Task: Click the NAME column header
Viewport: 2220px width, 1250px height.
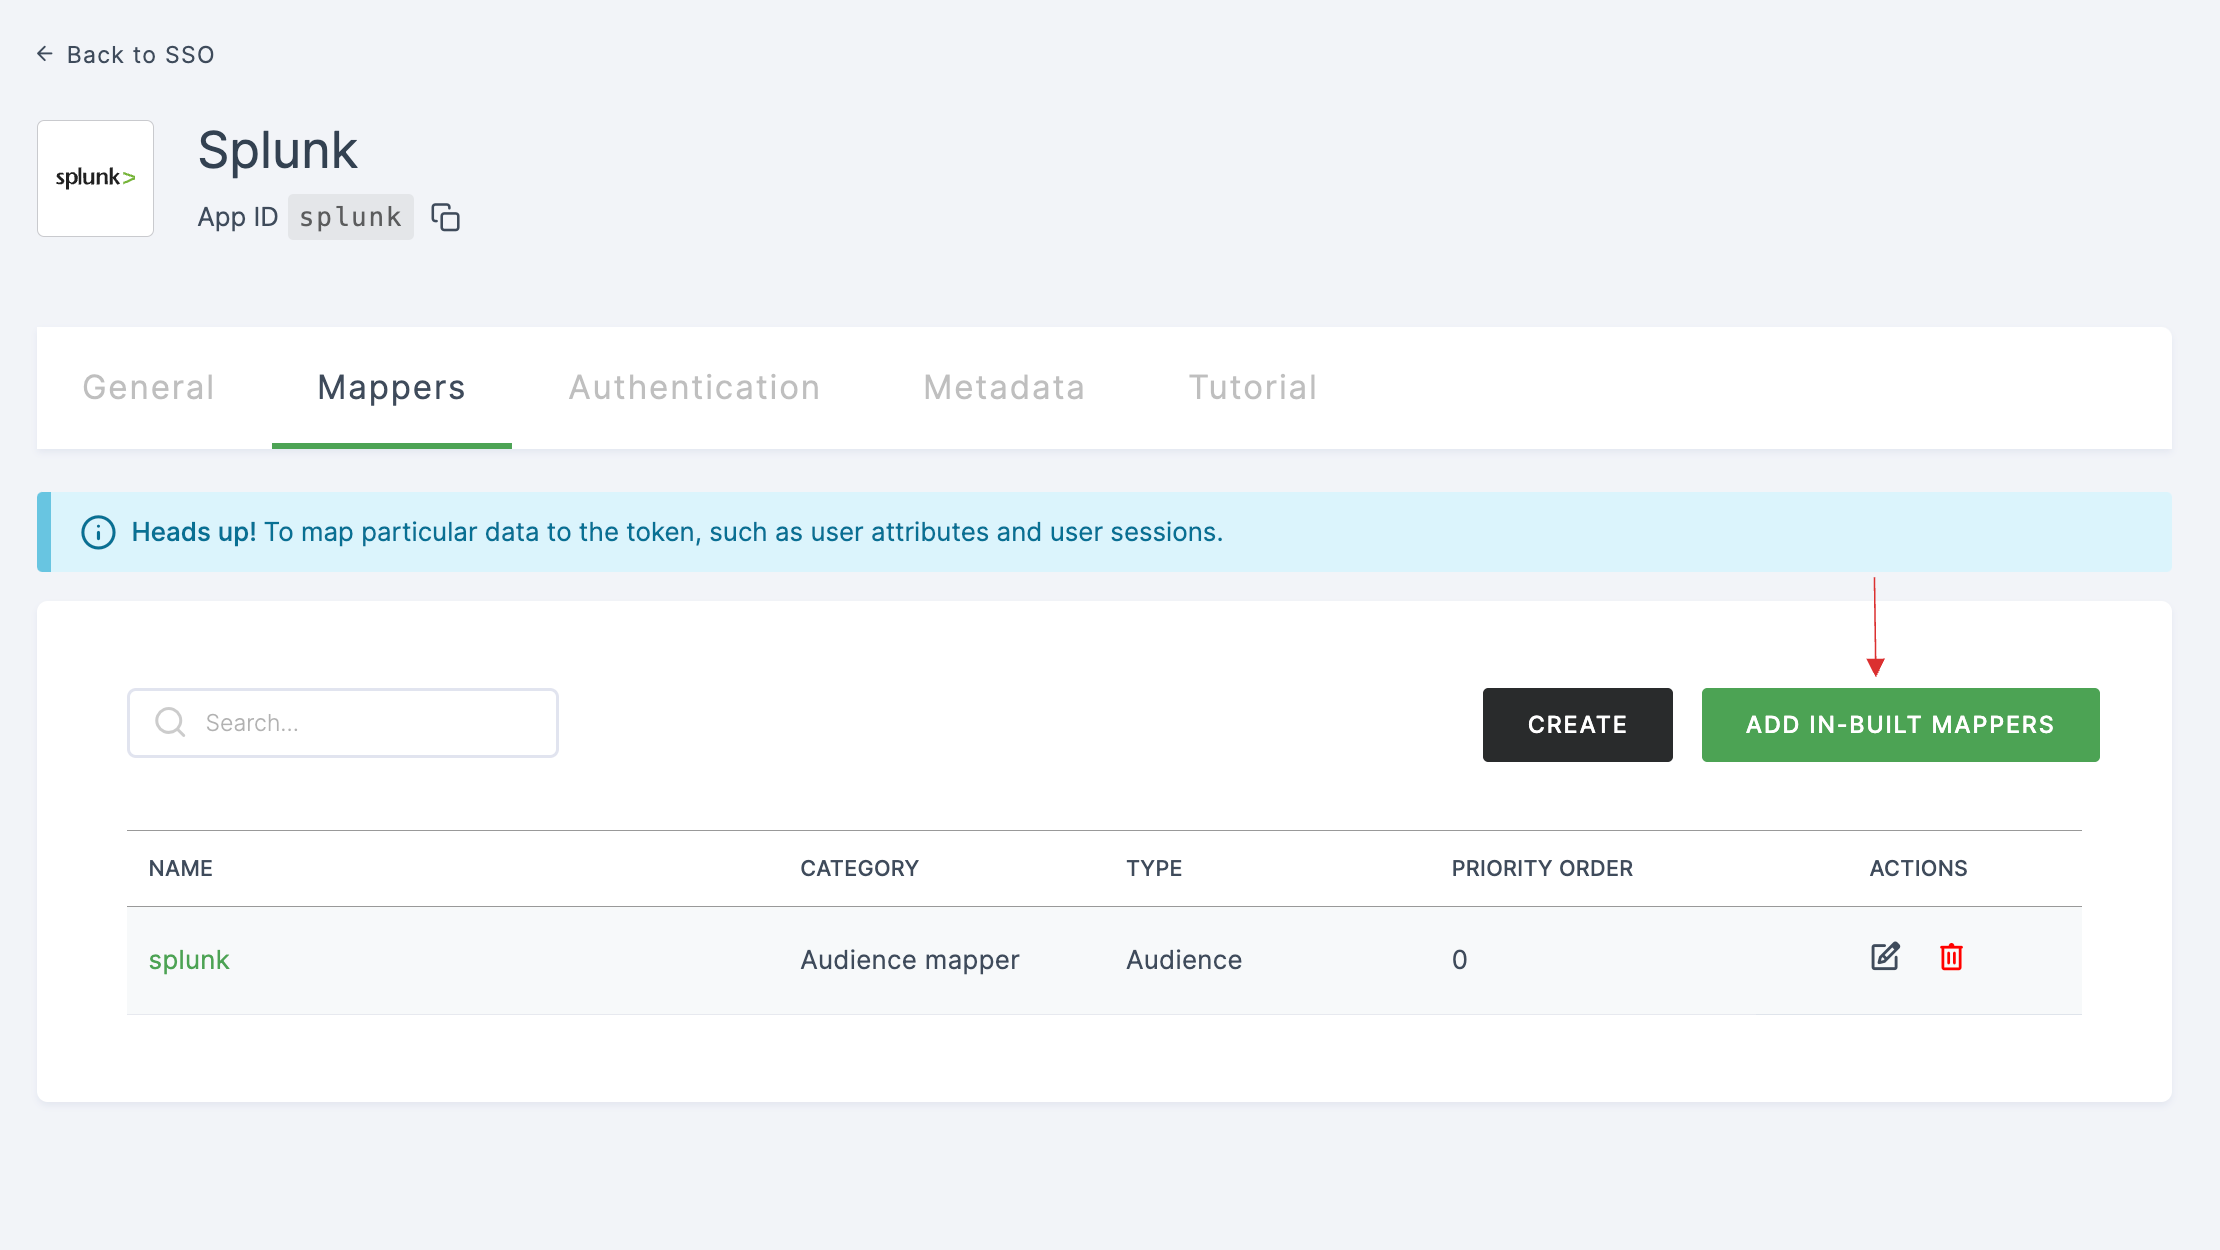Action: click(181, 868)
